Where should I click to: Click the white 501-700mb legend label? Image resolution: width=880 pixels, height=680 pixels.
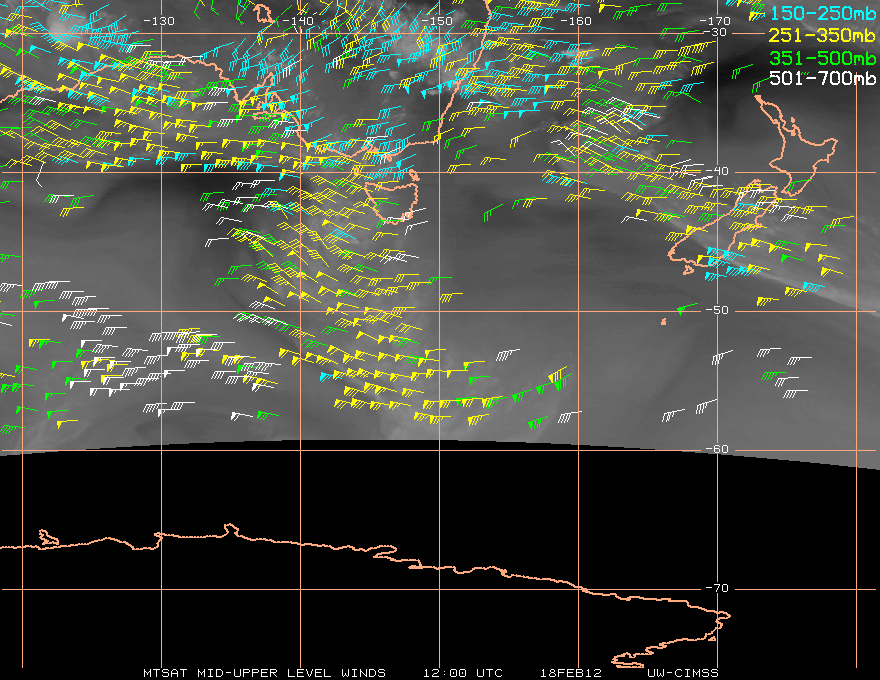[x=822, y=78]
